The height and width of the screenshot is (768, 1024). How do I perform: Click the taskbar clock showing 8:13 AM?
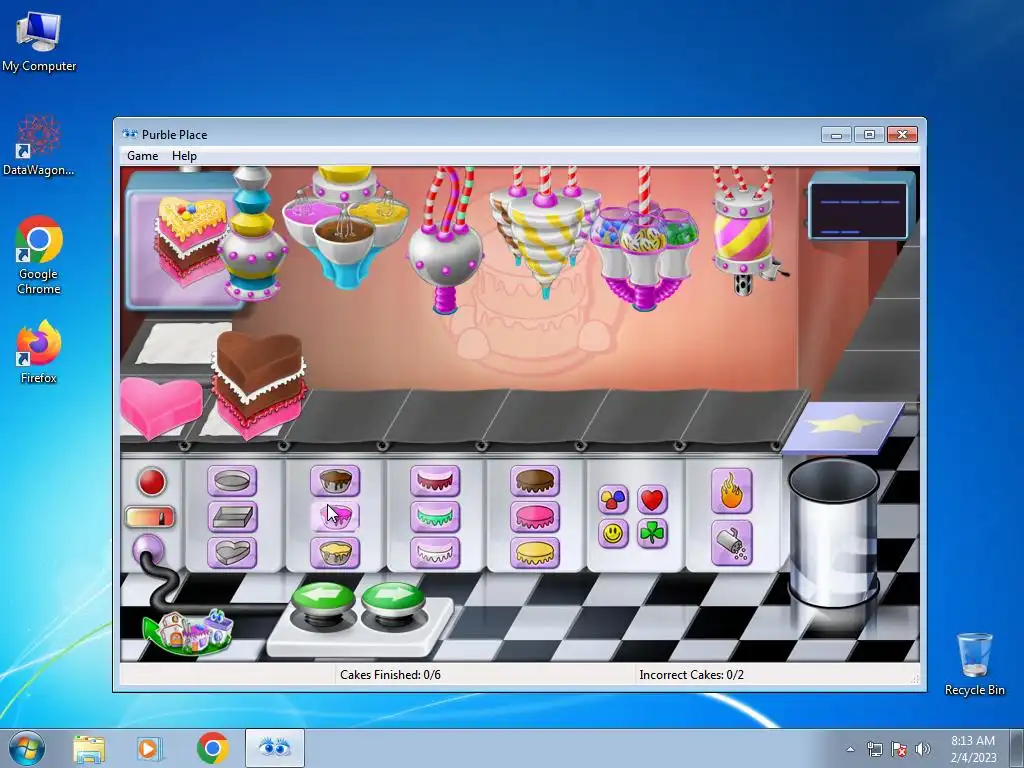coord(973,748)
